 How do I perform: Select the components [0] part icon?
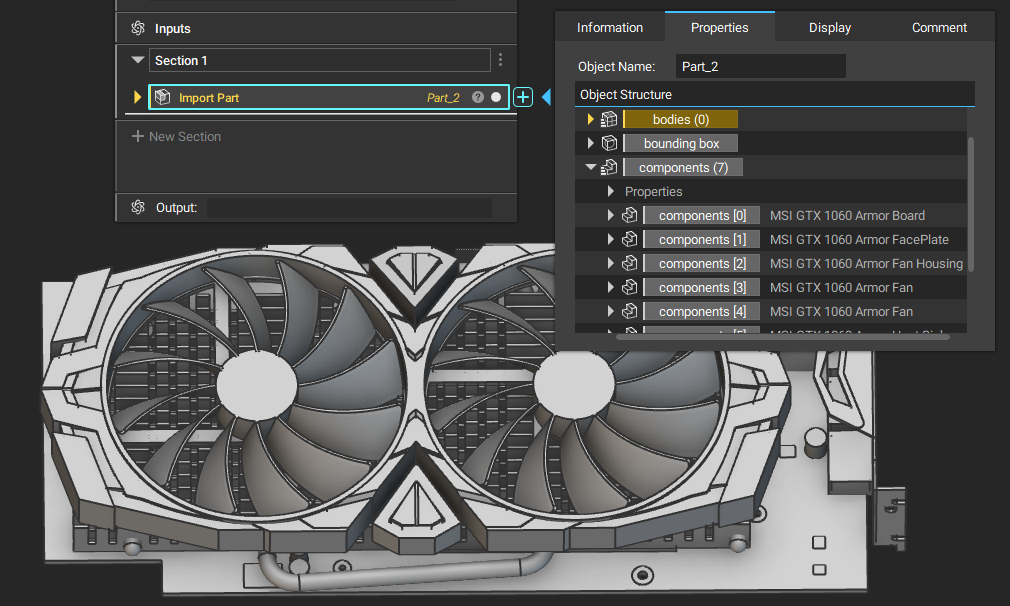(x=629, y=214)
